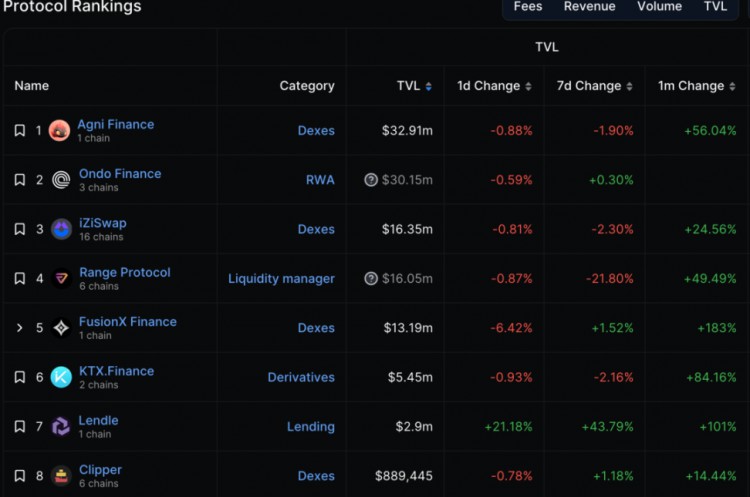Click the Ondo Finance logo icon

(x=61, y=180)
